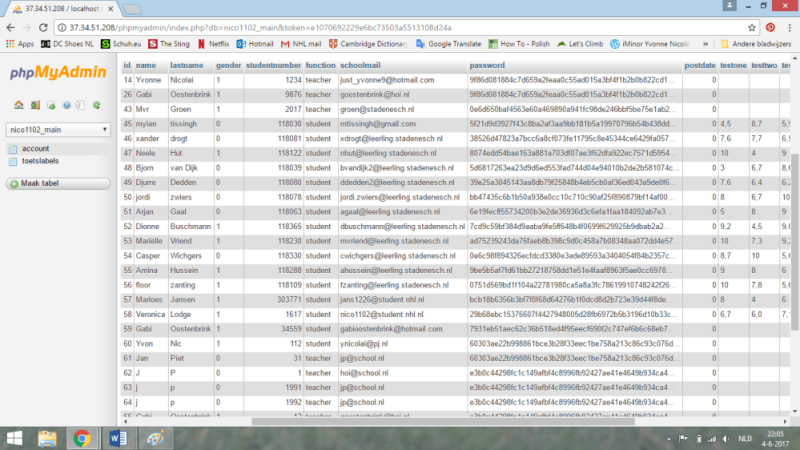
Task: Open Windows Start menu
Action: 14,438
